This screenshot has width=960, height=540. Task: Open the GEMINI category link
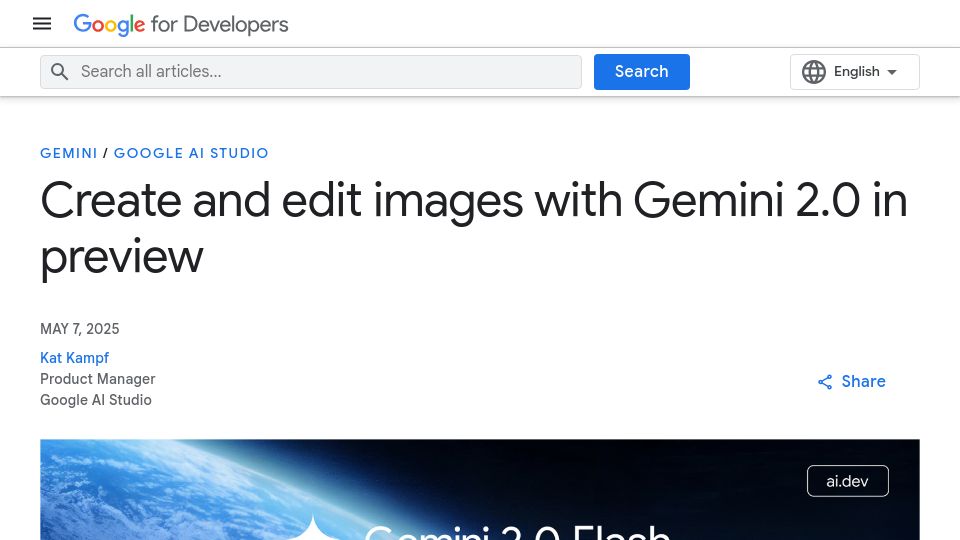click(x=69, y=153)
